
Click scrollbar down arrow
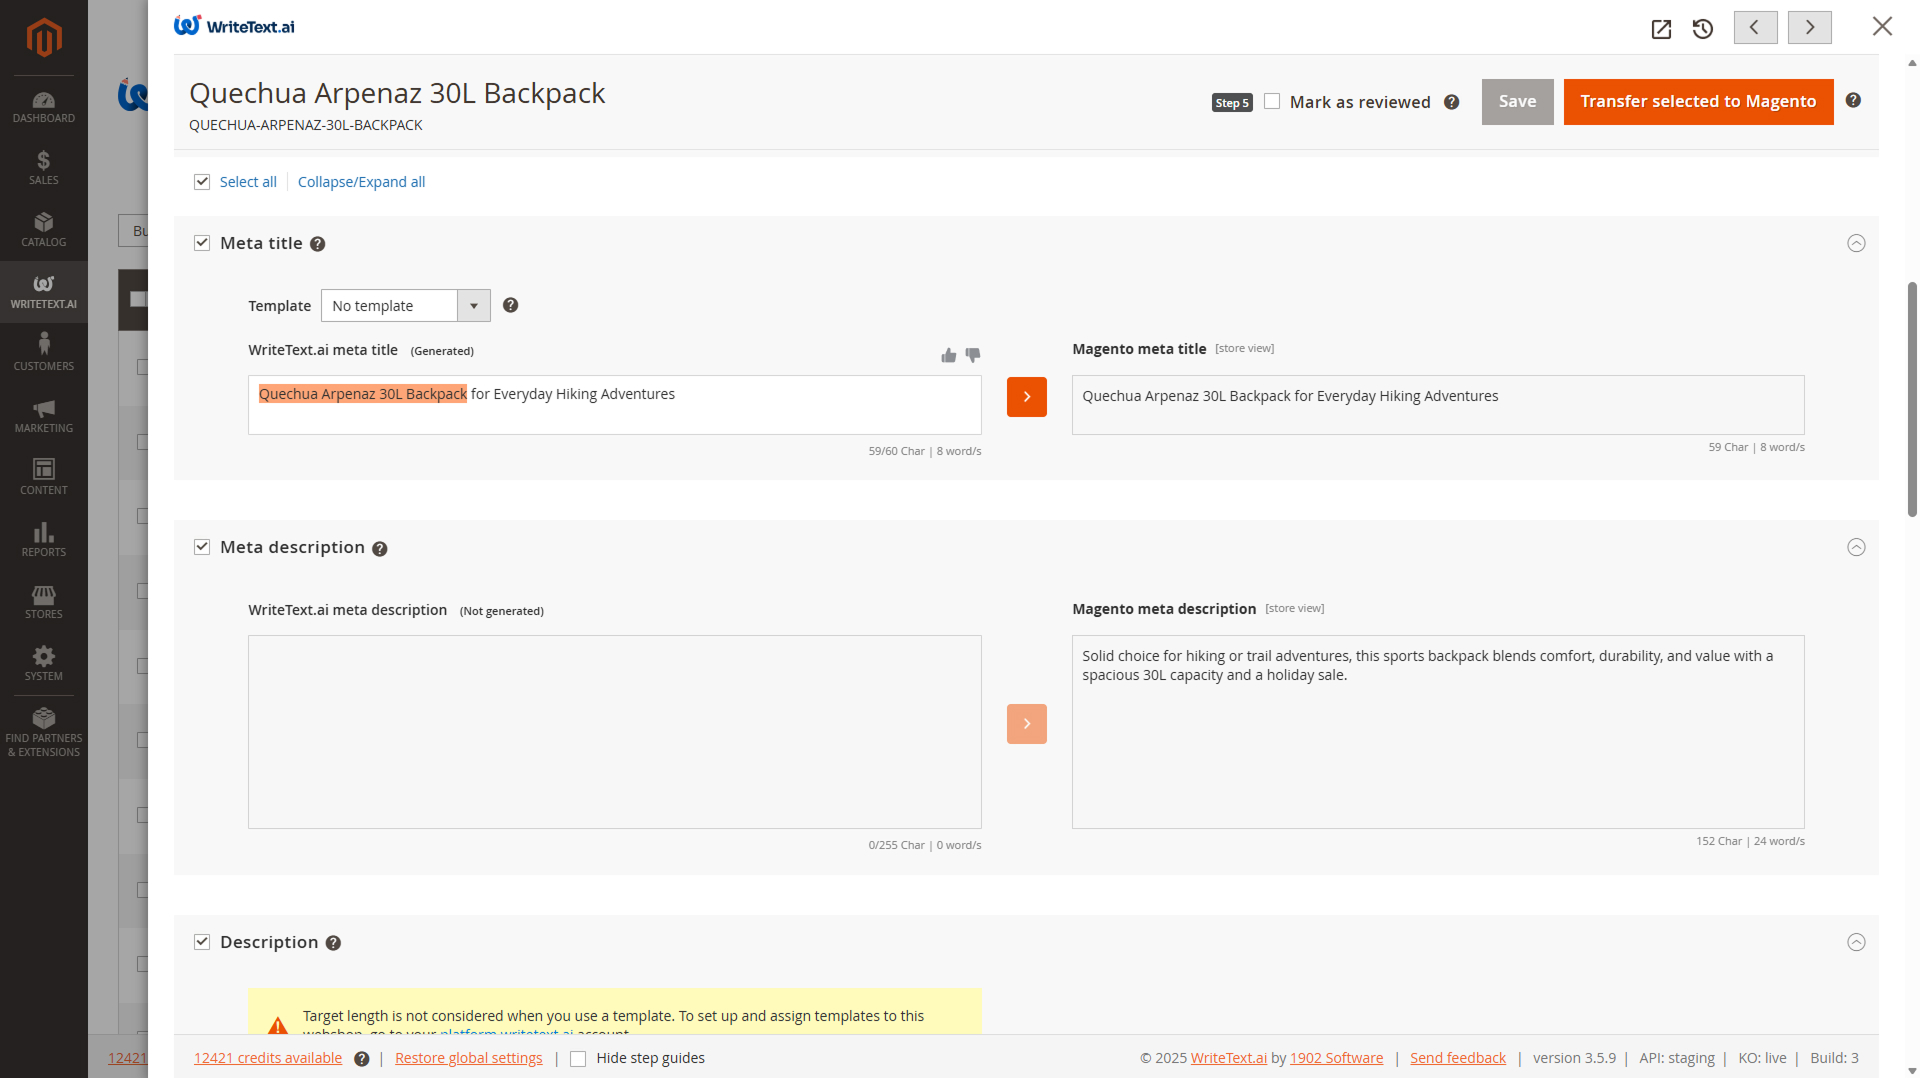coord(1912,1070)
